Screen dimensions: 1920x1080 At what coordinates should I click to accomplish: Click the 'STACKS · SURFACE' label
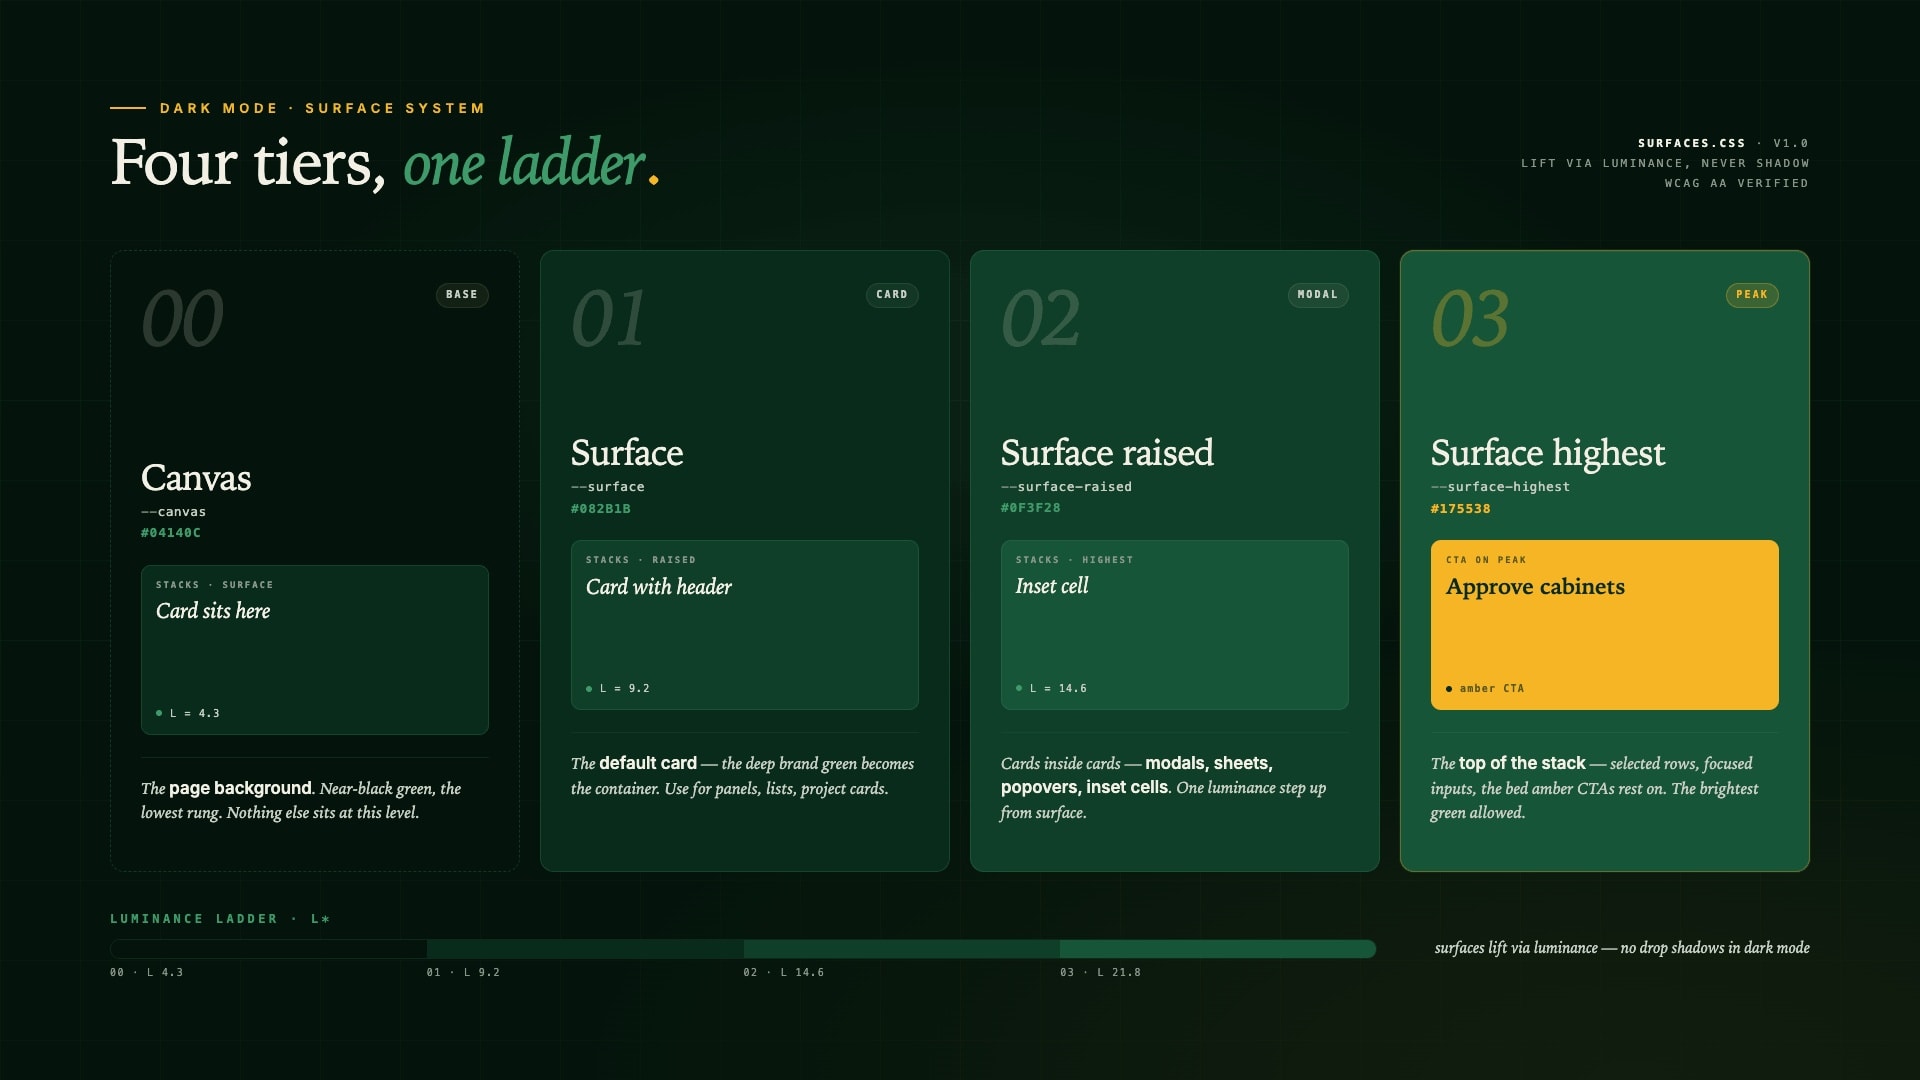215,585
